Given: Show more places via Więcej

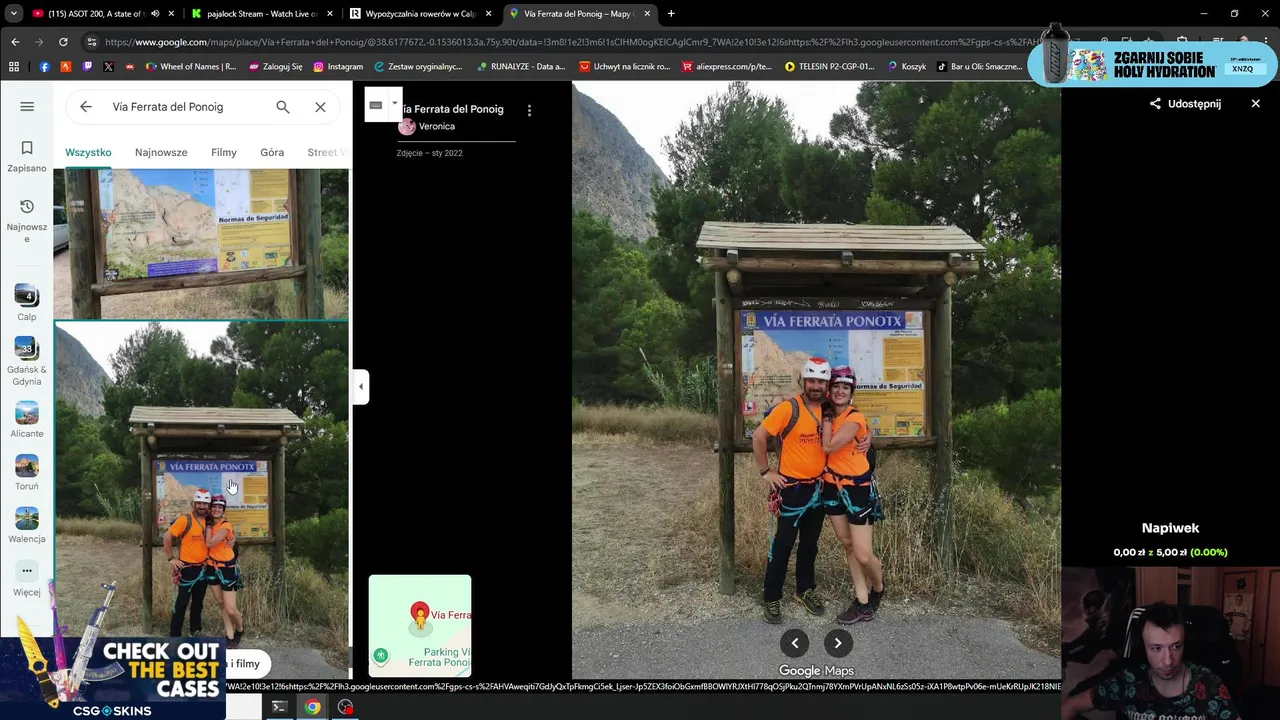Looking at the screenshot, I should 27,579.
